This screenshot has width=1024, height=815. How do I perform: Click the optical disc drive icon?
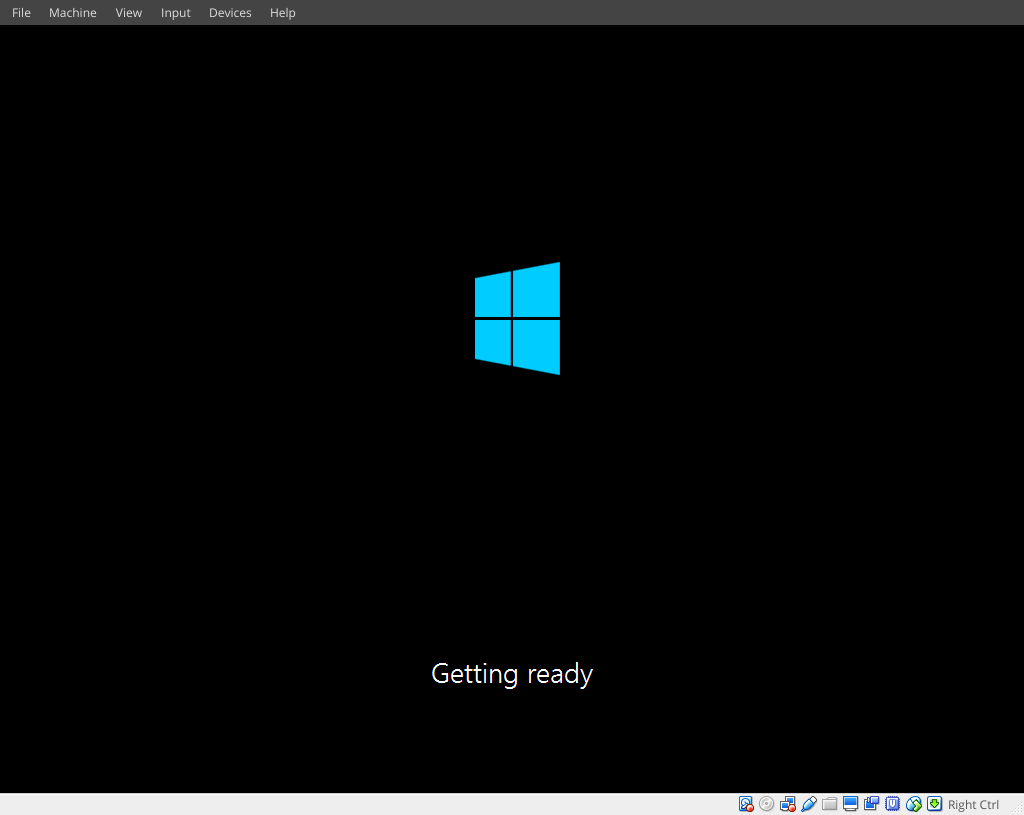[767, 804]
